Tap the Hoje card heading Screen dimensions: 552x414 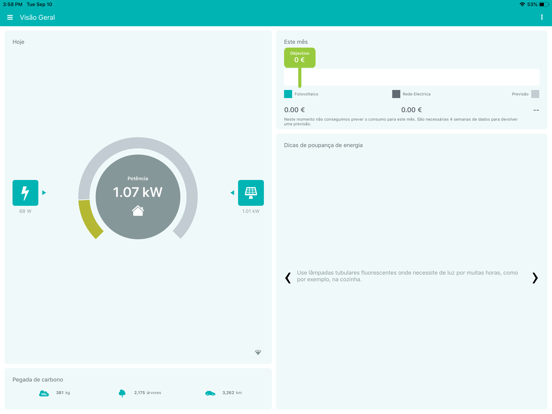pos(18,42)
